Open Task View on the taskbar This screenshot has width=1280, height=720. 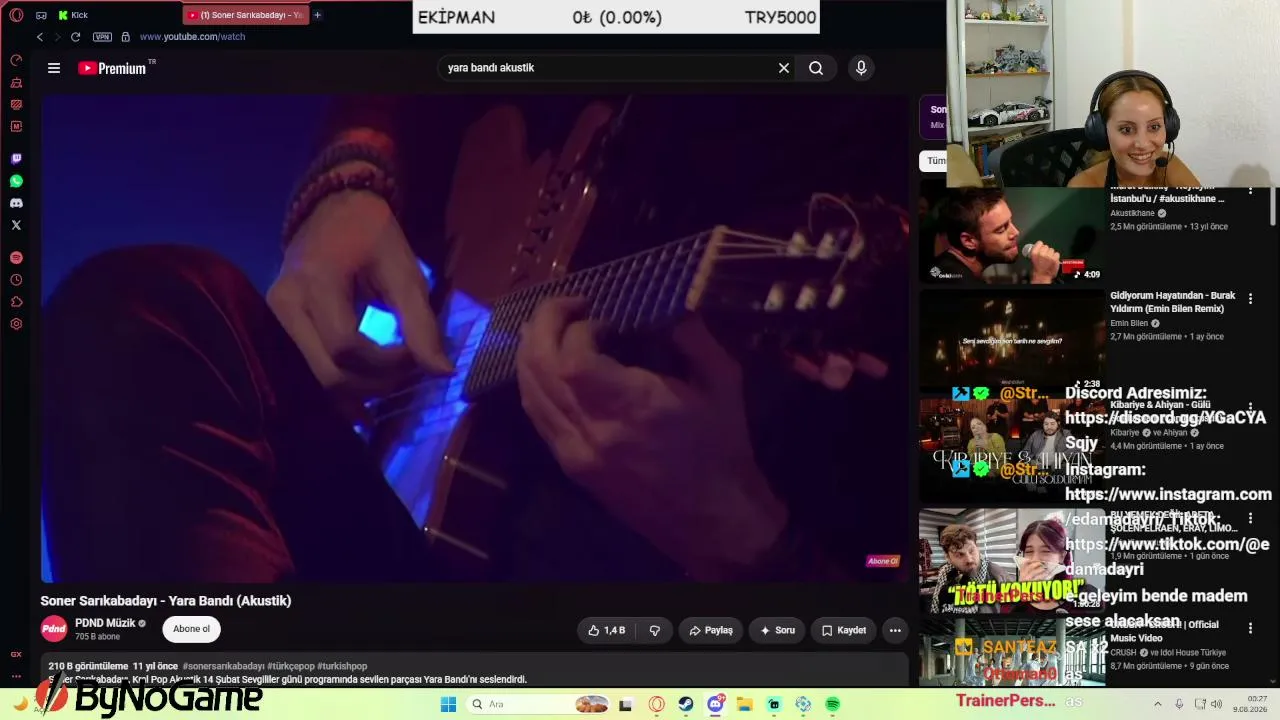point(626,704)
